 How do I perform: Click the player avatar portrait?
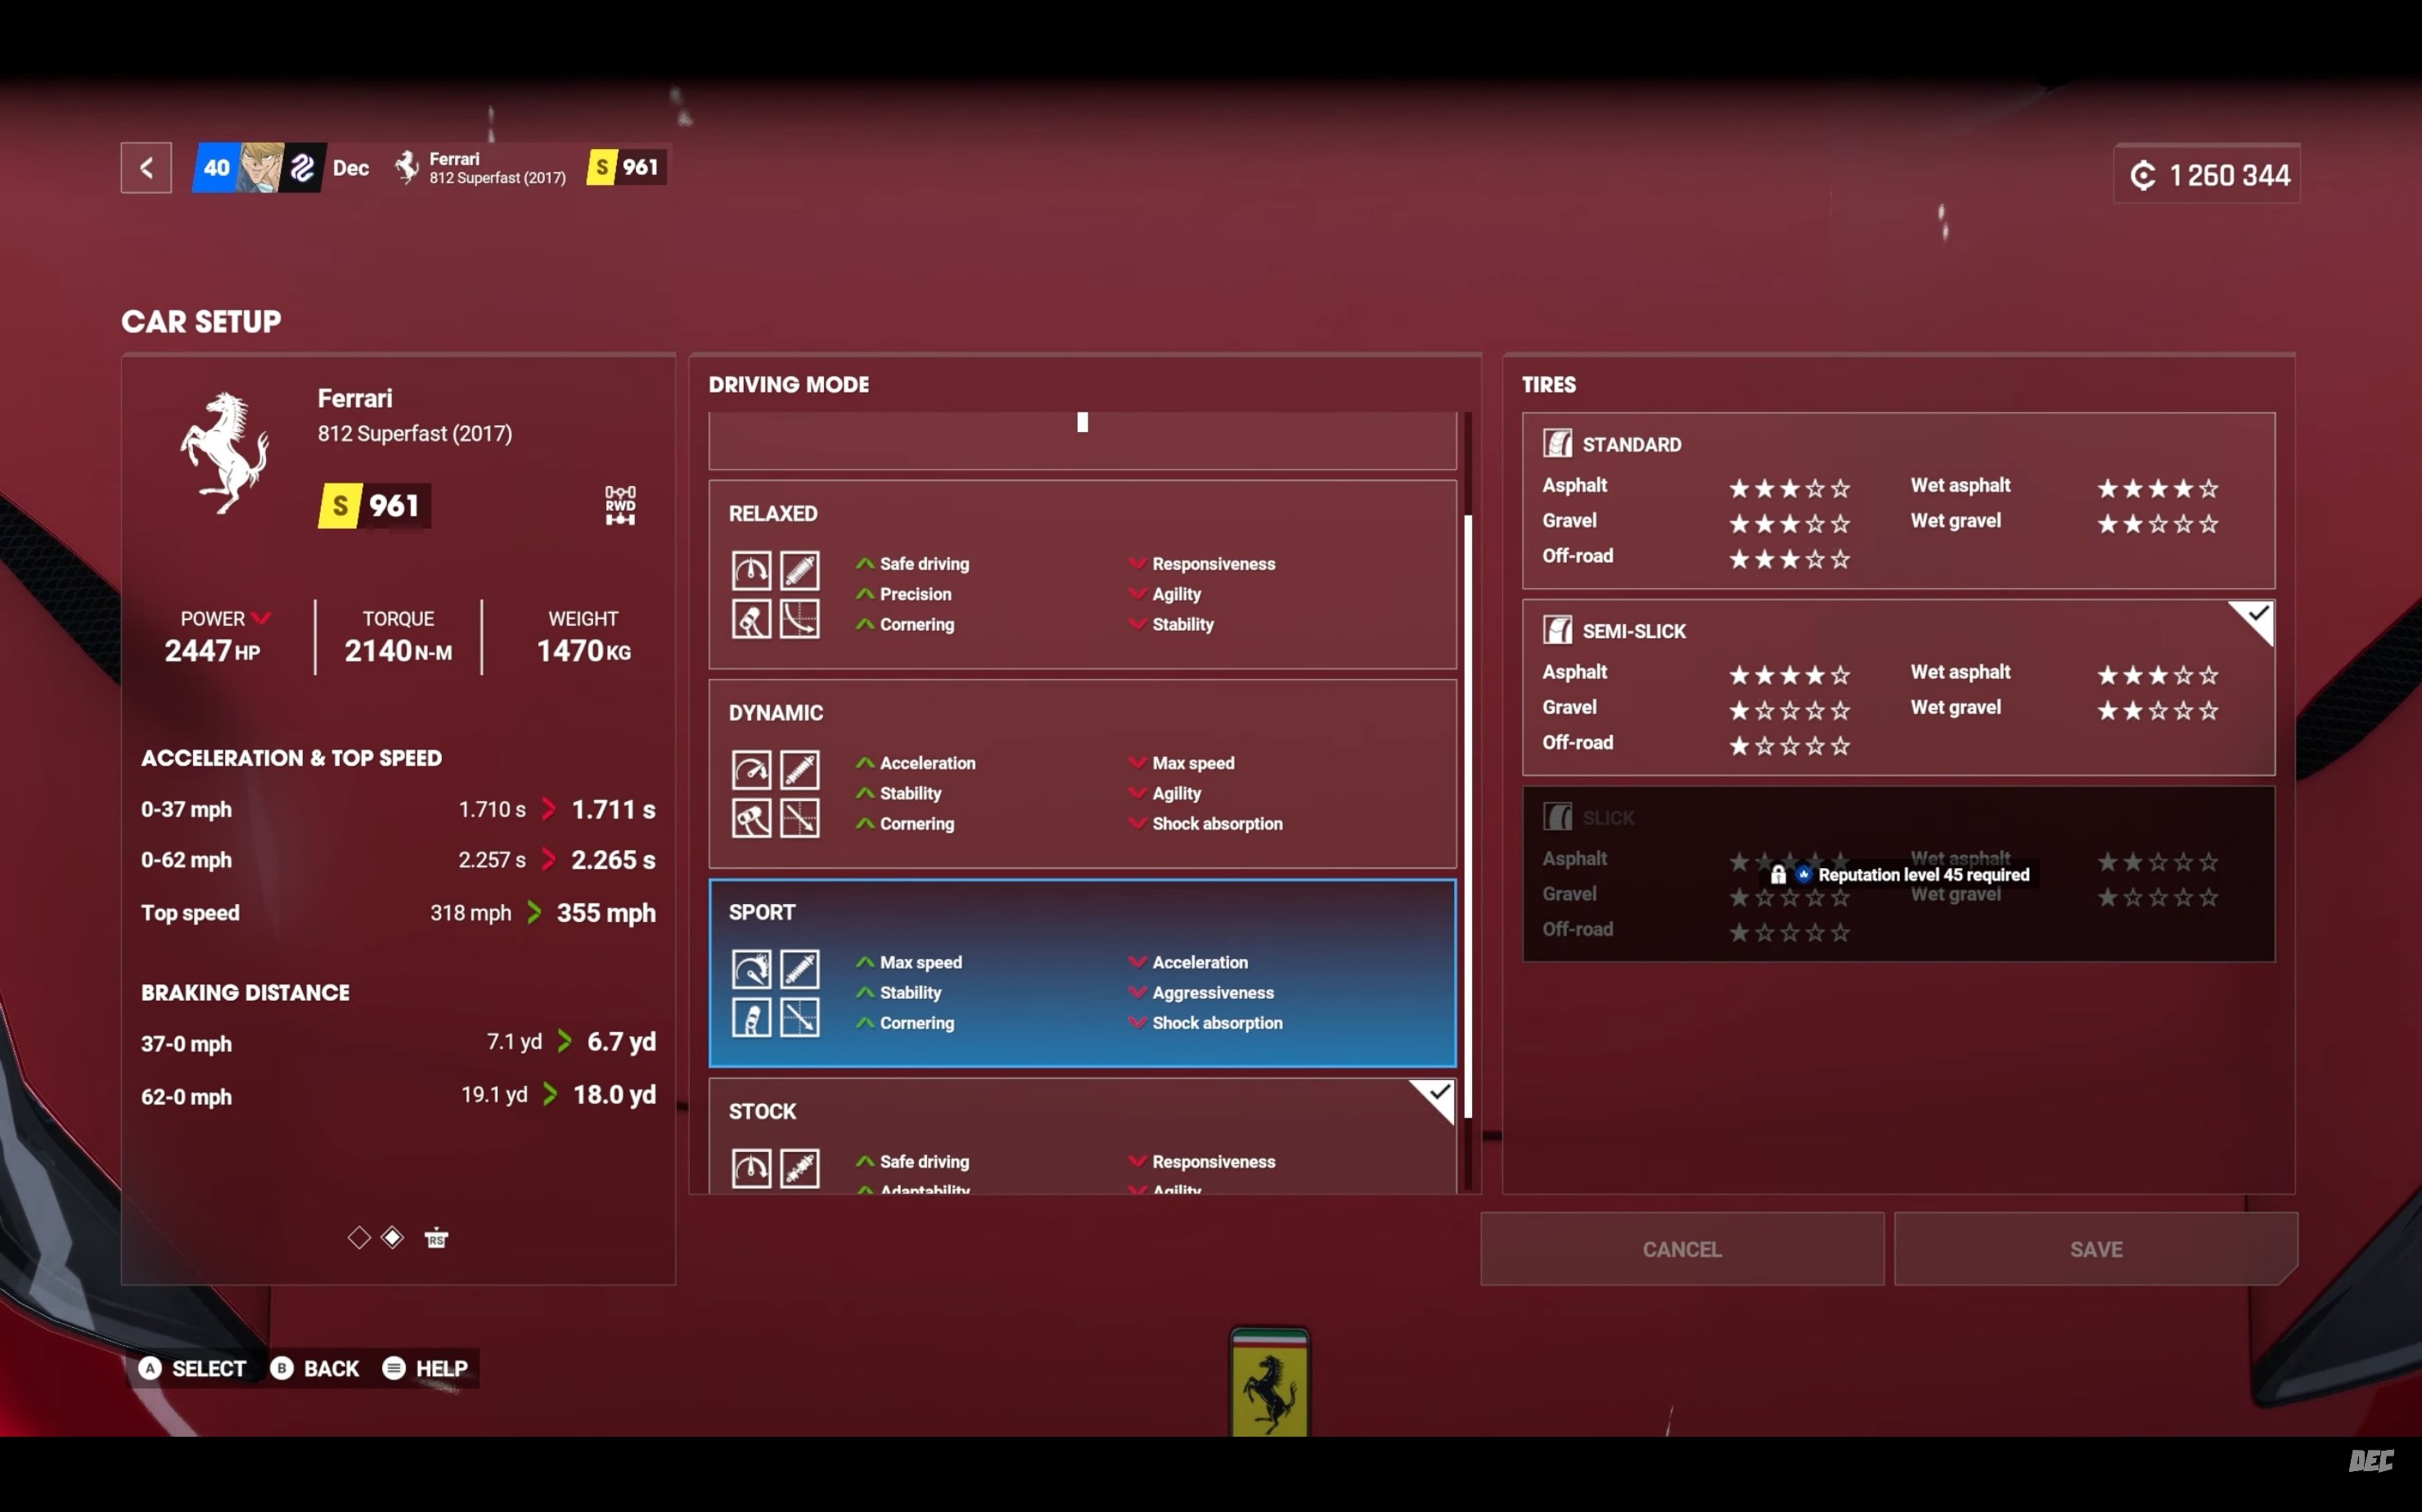pos(260,167)
